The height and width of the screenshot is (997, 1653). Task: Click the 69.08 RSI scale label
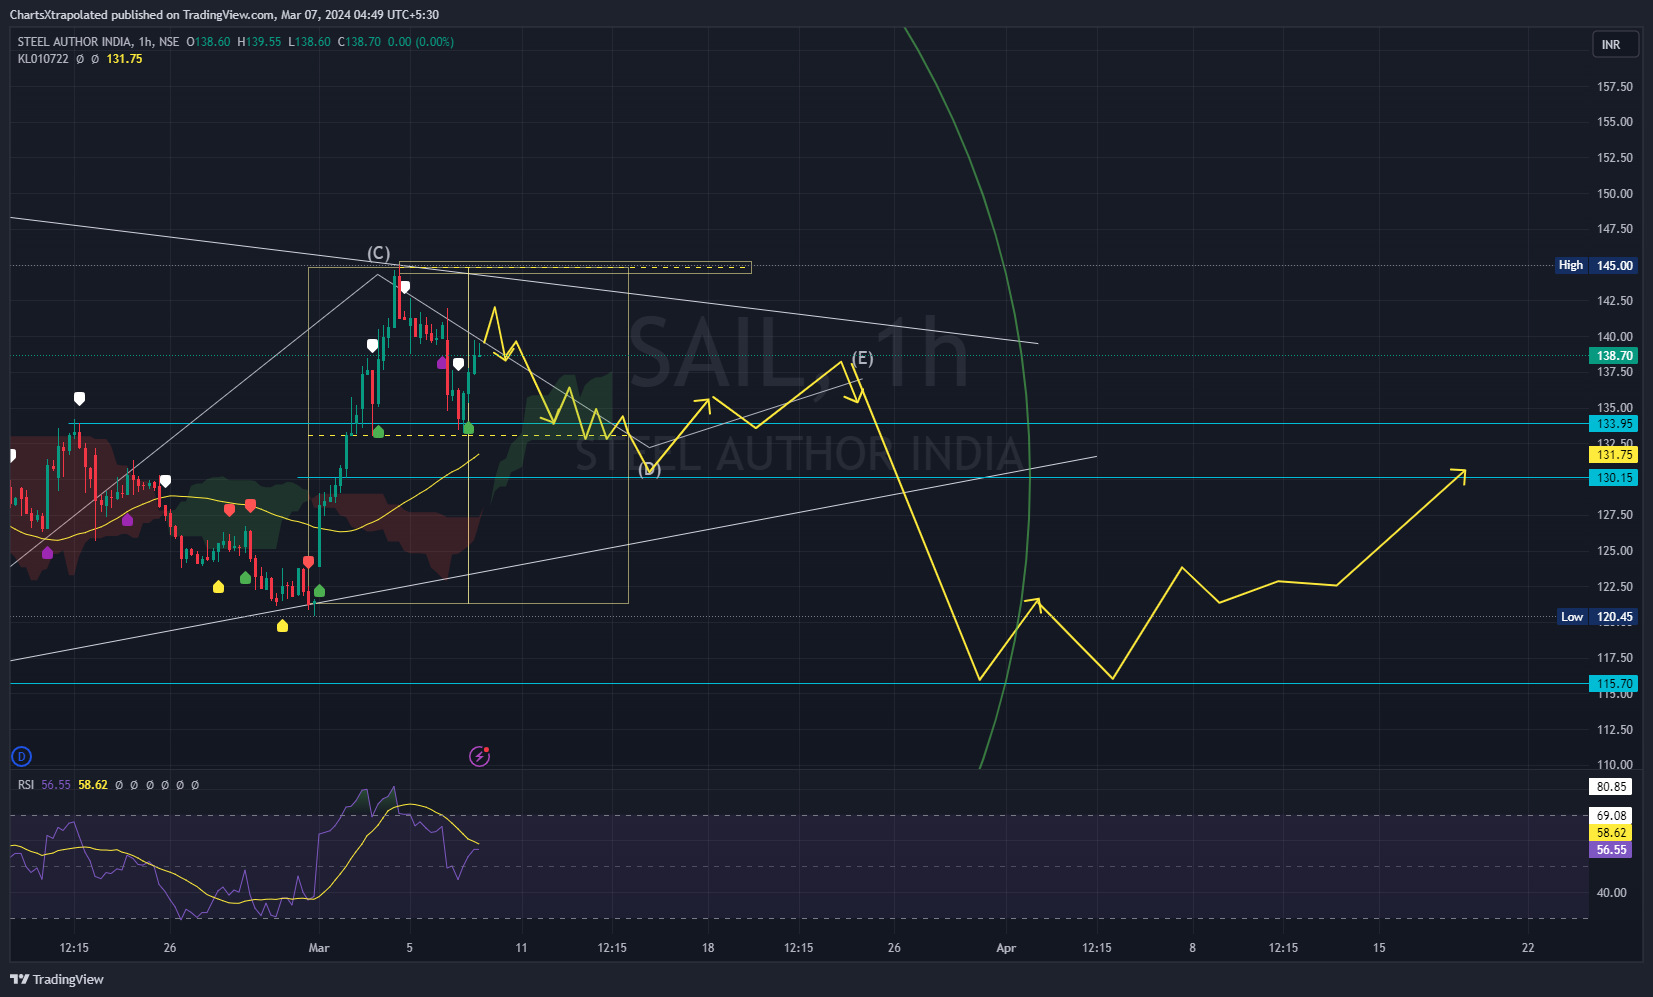pos(1611,816)
